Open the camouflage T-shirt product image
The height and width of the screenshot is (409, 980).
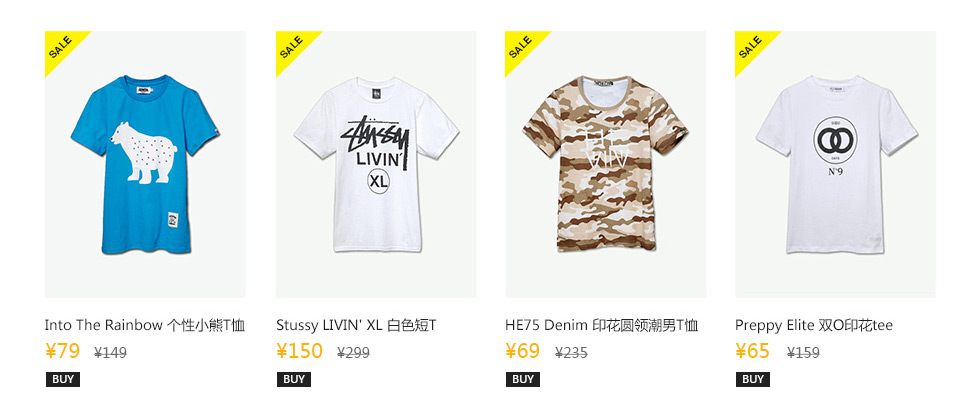click(606, 164)
